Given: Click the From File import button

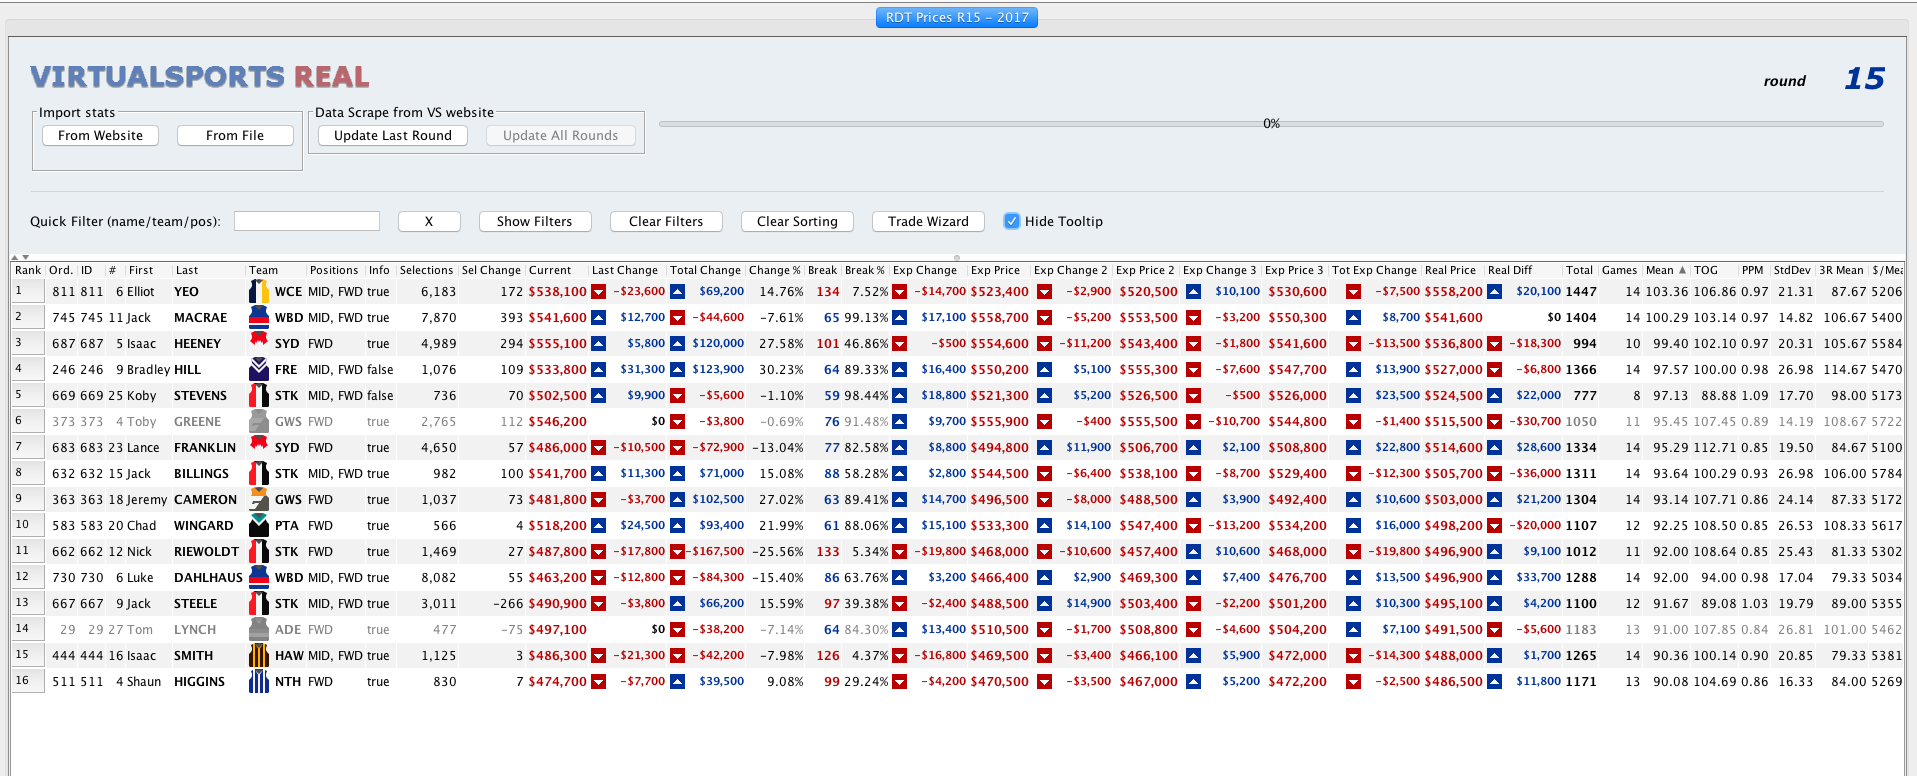Looking at the screenshot, I should 235,136.
